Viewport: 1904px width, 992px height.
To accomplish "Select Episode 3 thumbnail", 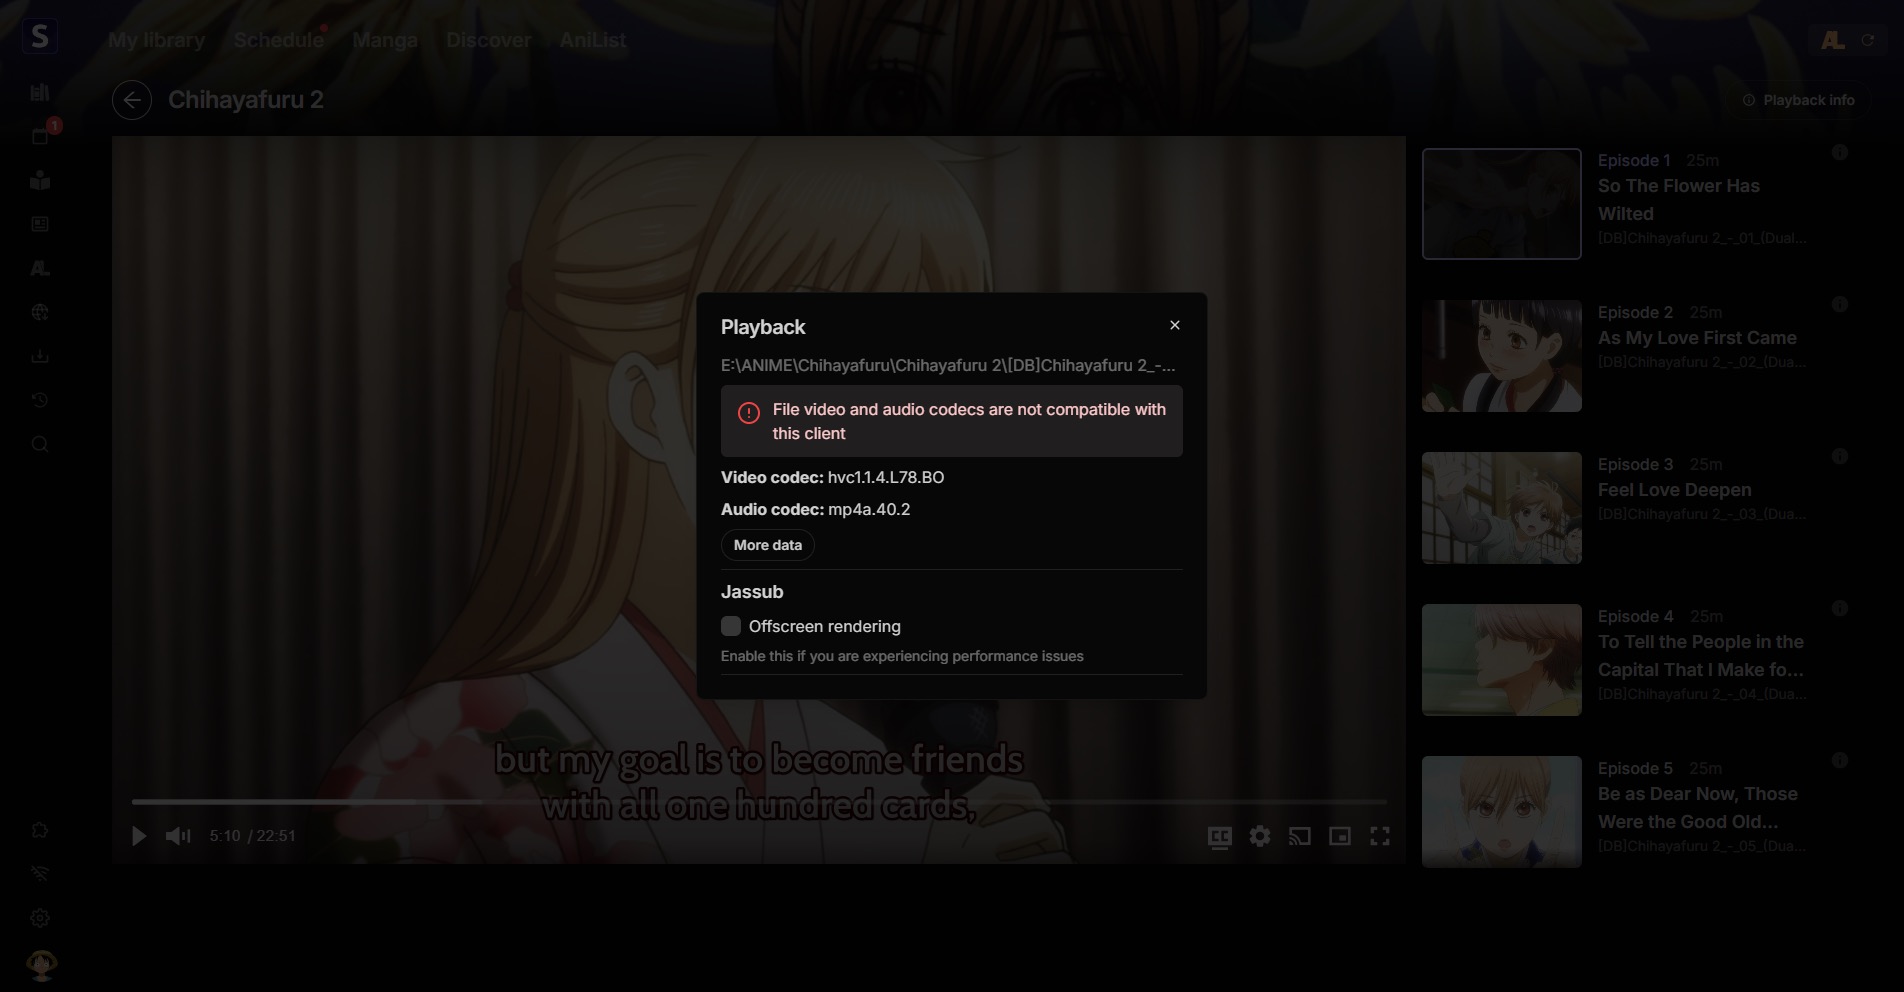I will coord(1502,508).
